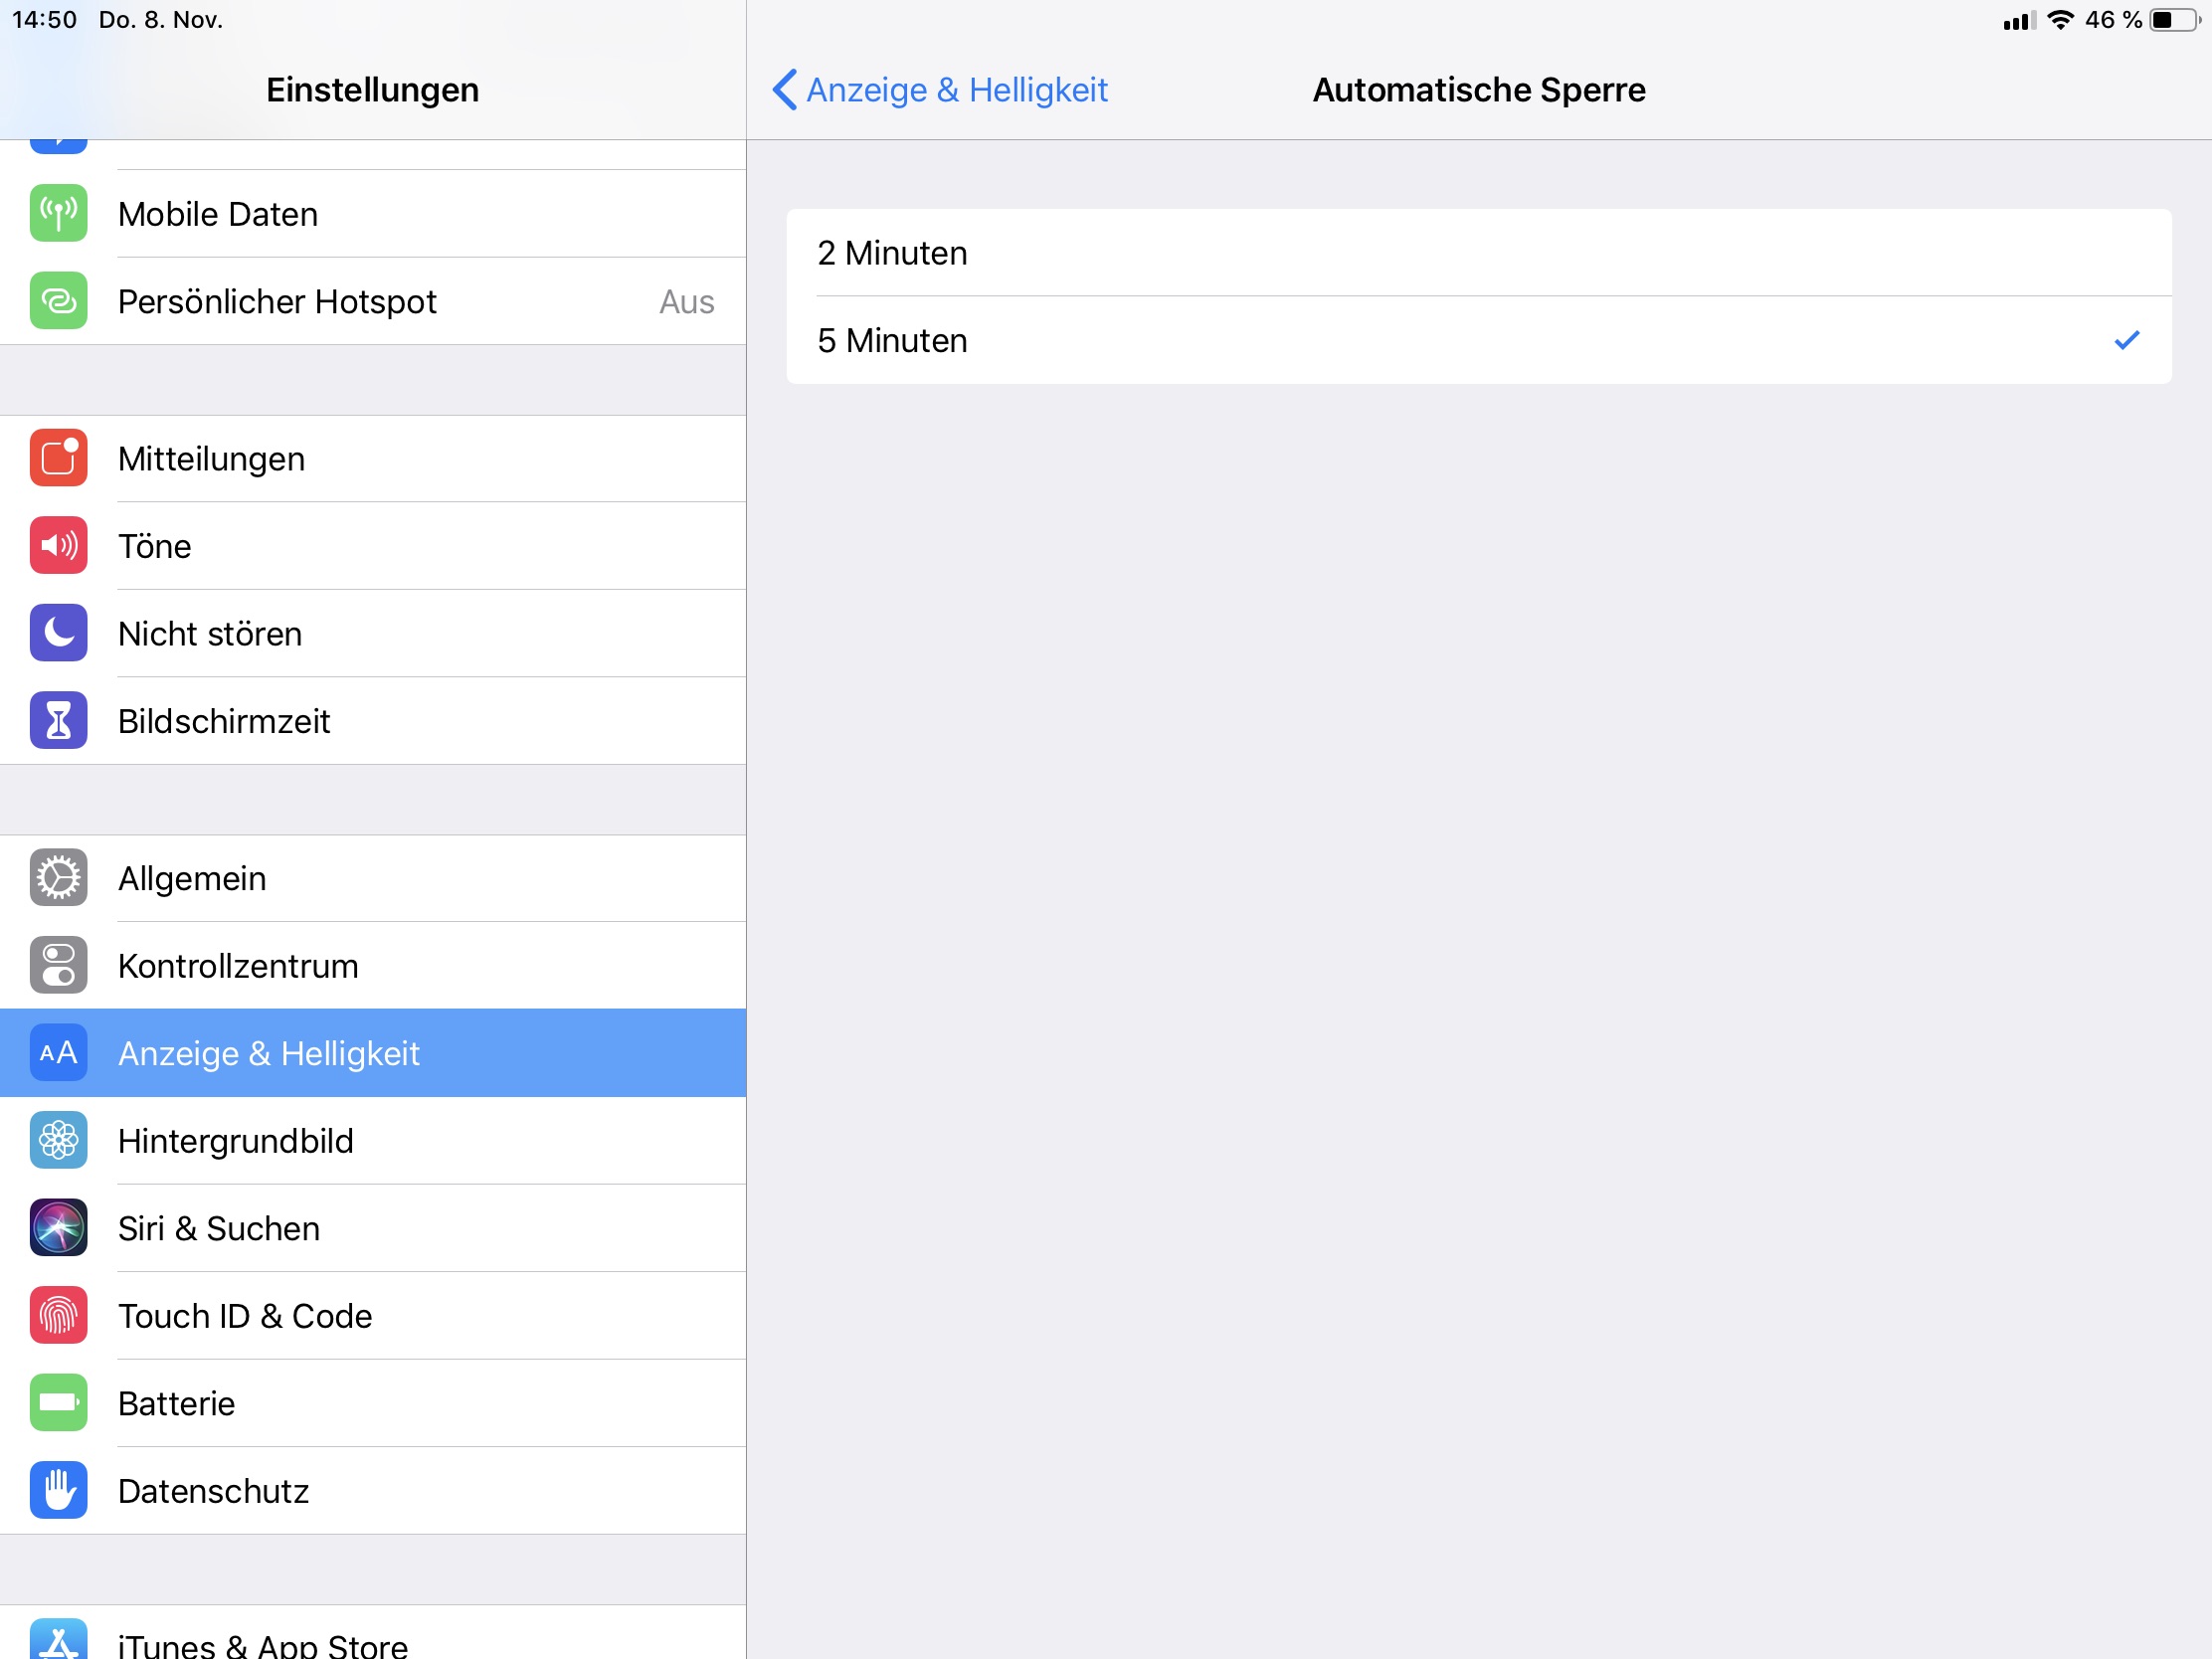Click the Persönlicher Hotspot chain-link icon

tap(58, 301)
